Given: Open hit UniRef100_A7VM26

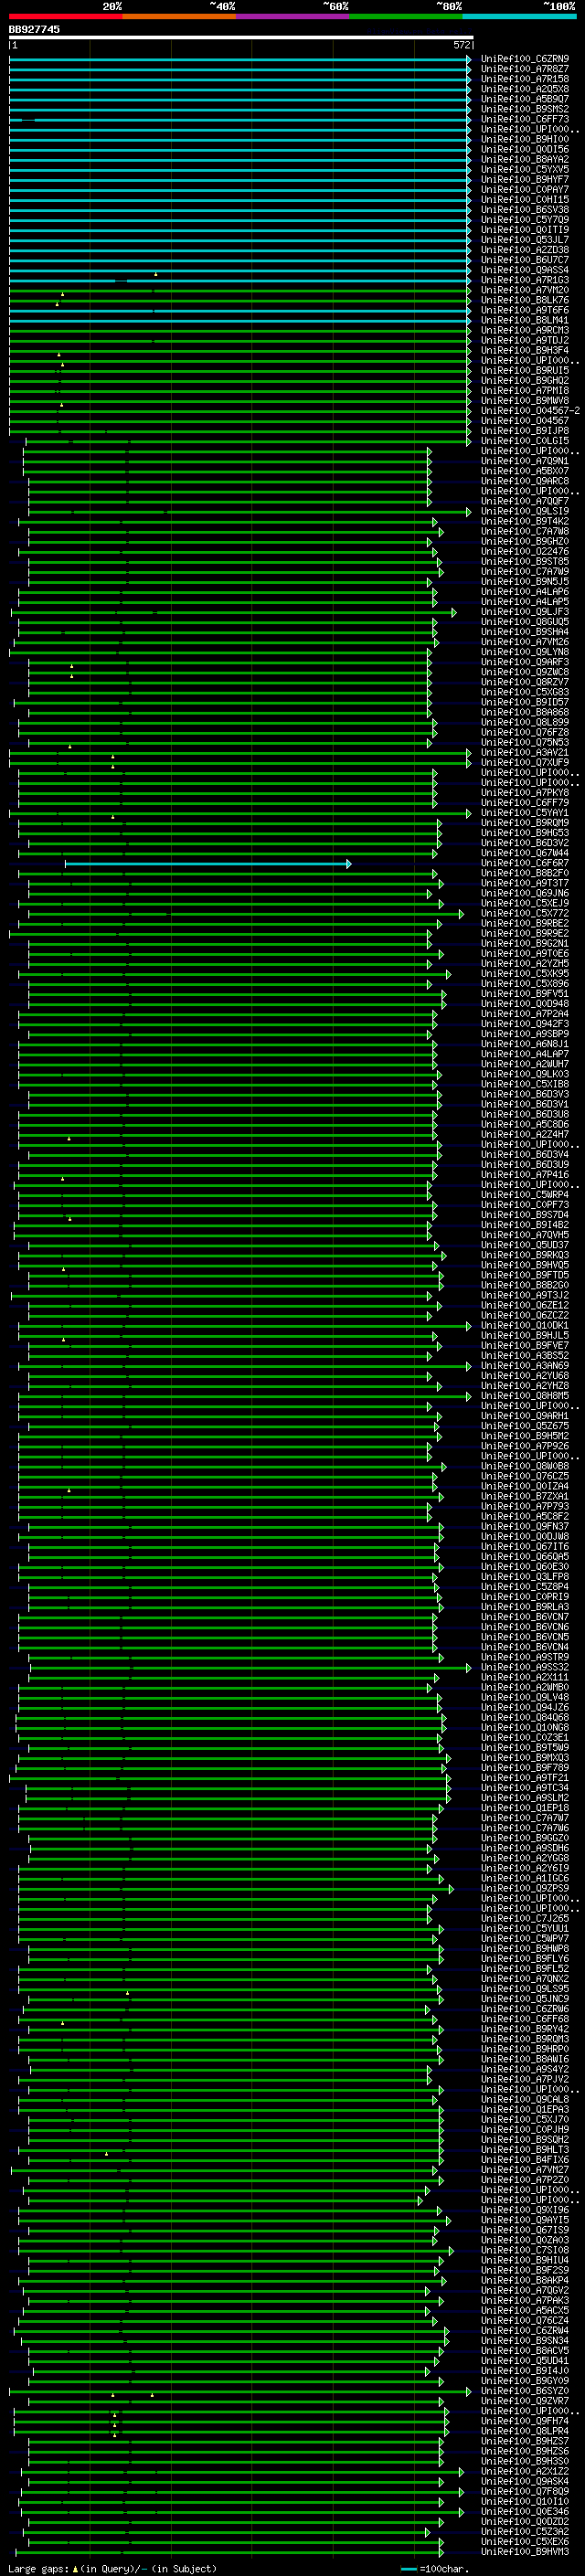Looking at the screenshot, I should point(525,642).
